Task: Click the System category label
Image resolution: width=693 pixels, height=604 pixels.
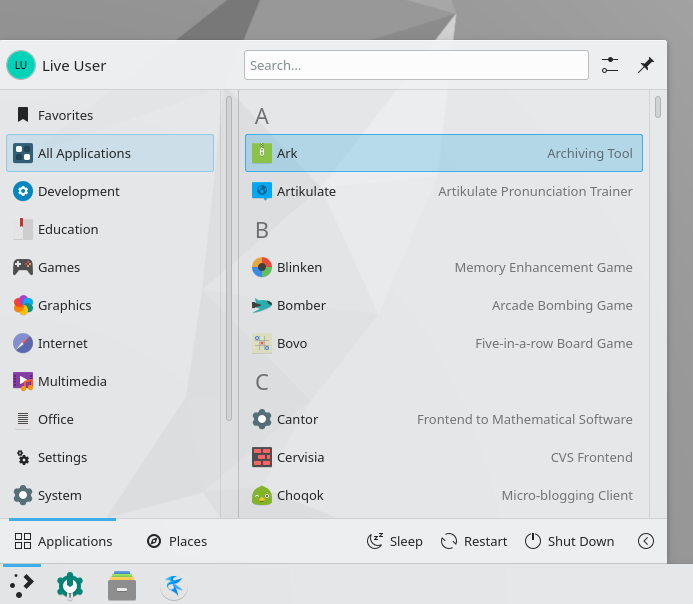Action: pos(60,495)
